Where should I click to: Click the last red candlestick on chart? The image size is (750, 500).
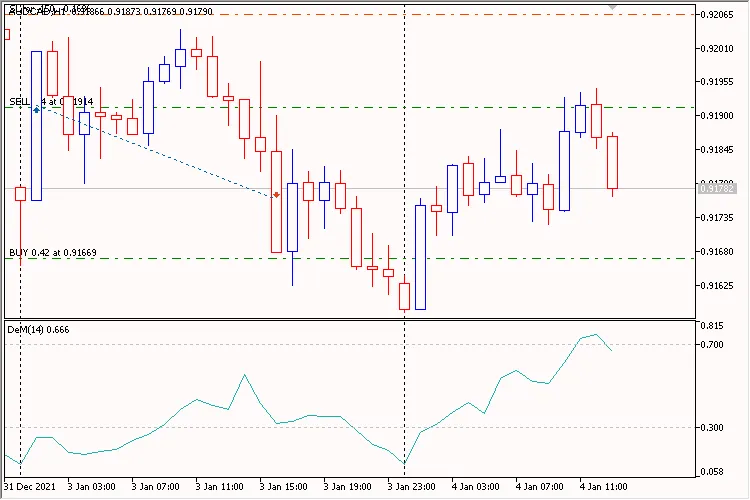(612, 161)
